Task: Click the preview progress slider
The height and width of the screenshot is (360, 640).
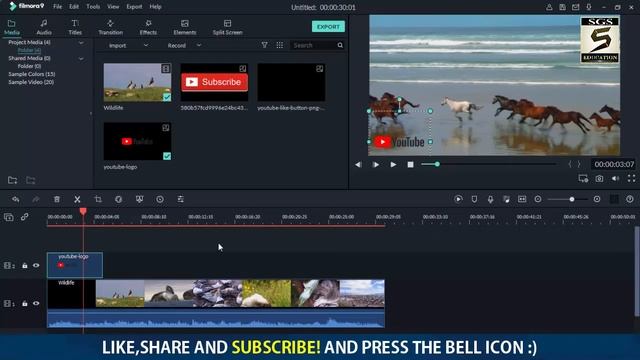Action: [x=489, y=164]
